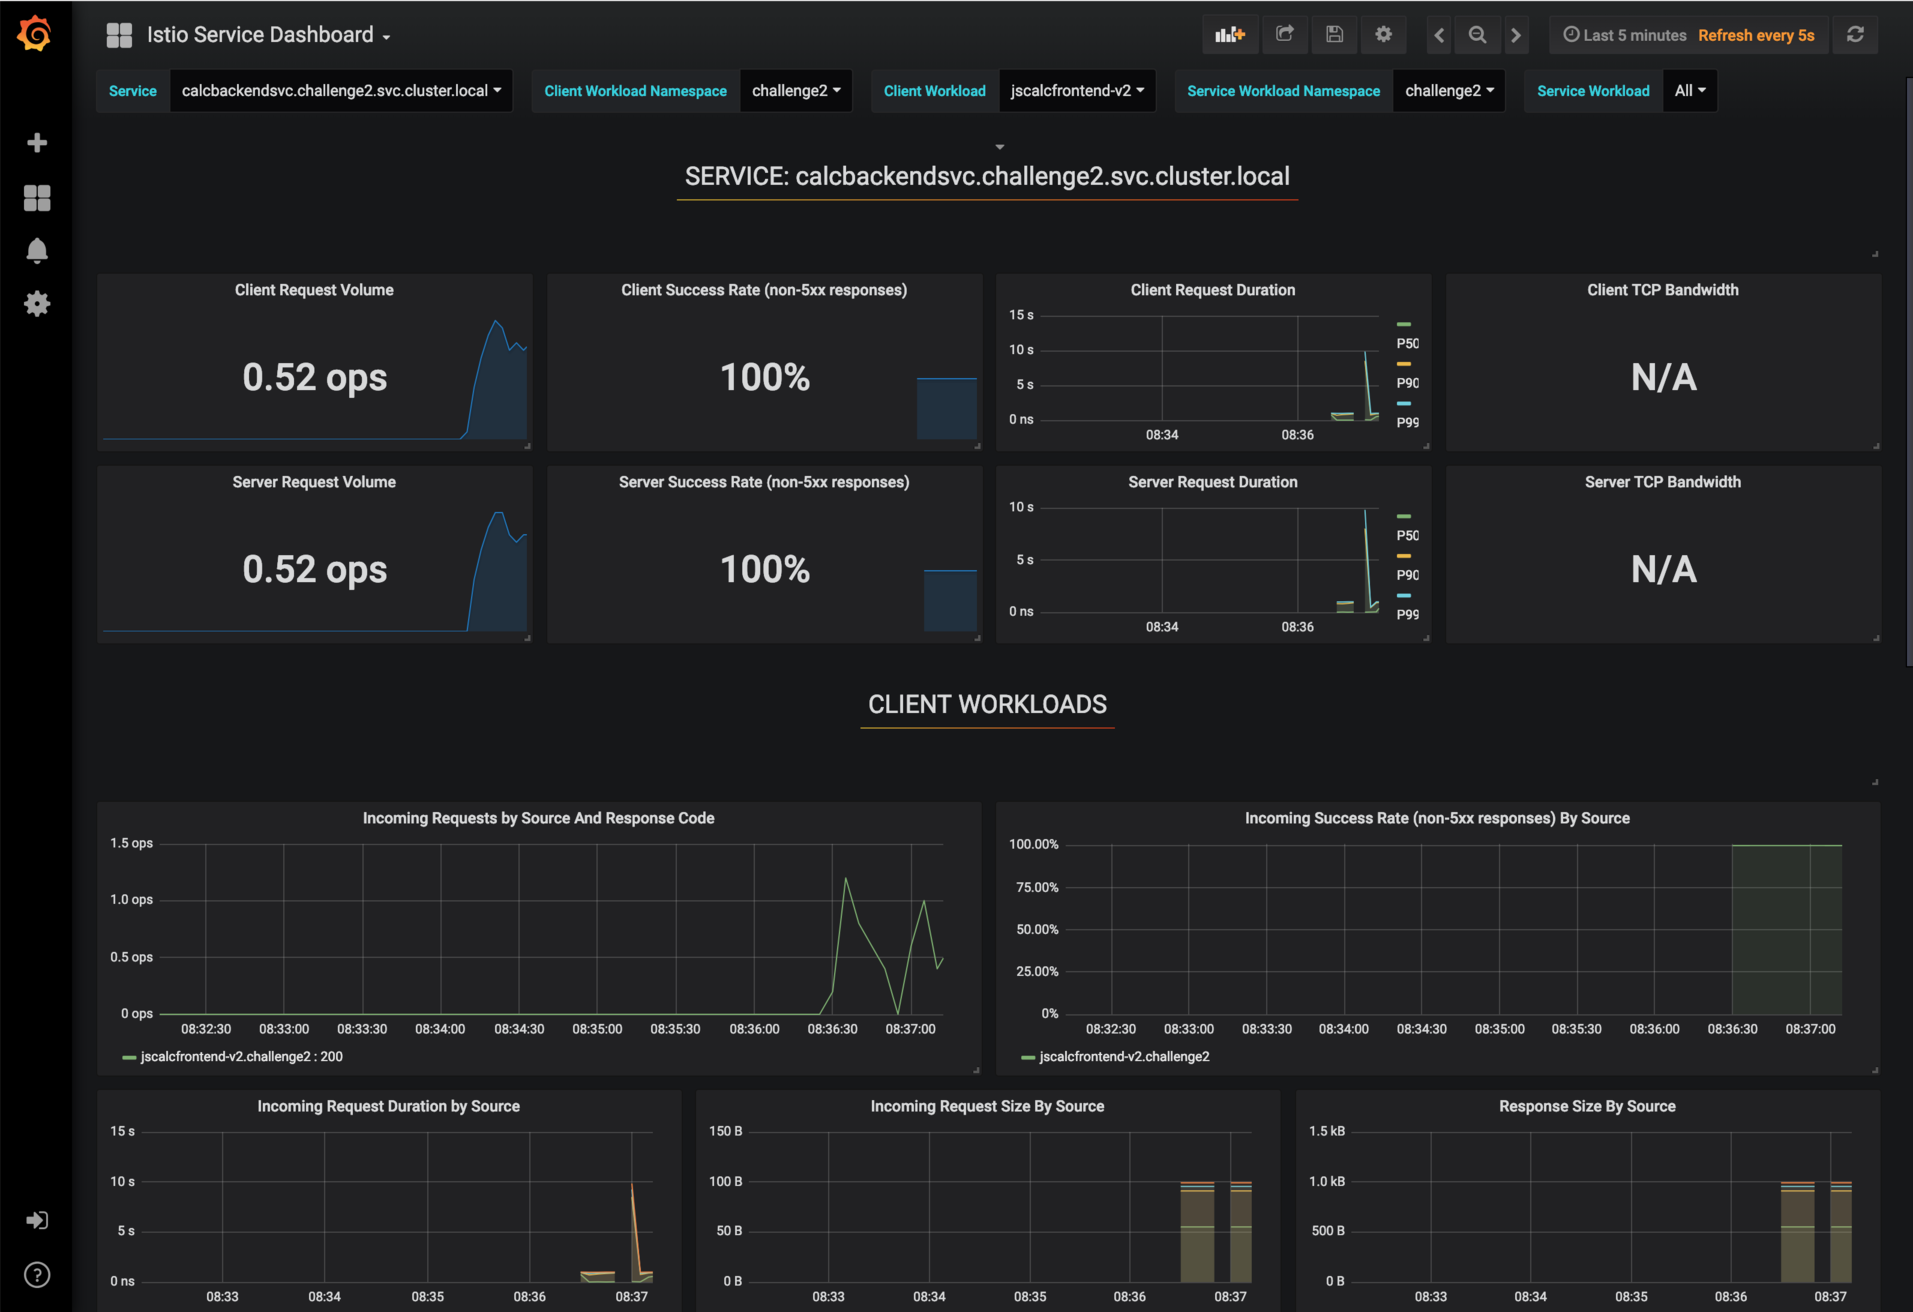Click the Server Success Rate panel title
Image resolution: width=1913 pixels, height=1312 pixels.
(x=764, y=482)
